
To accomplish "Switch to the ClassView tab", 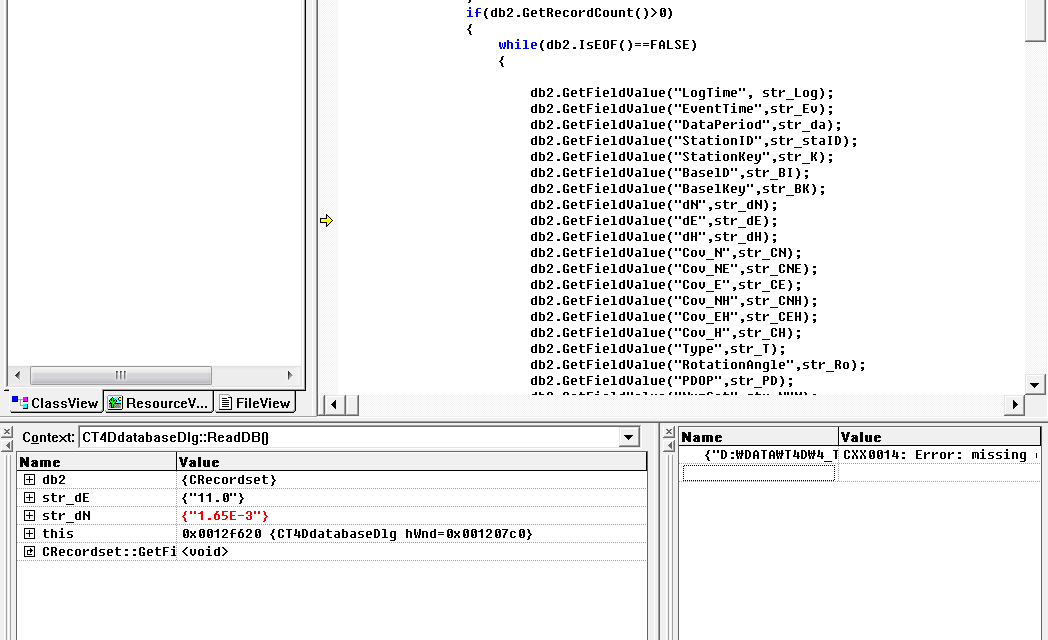I will 56,403.
